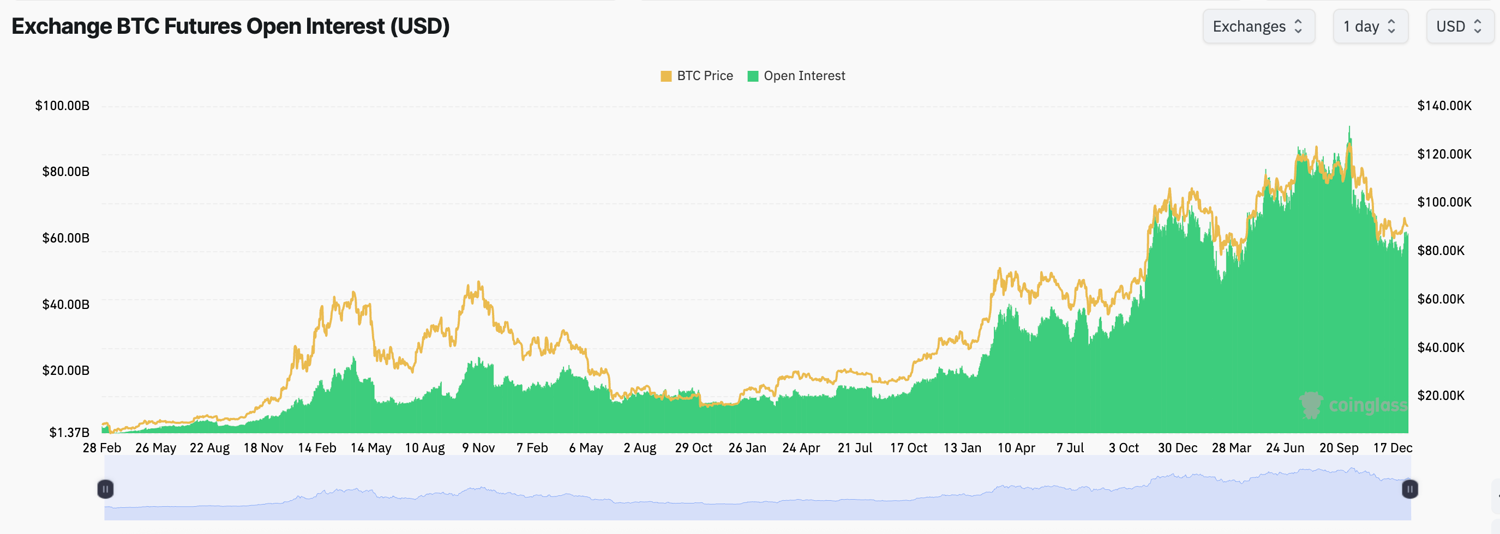Click the 9 Nov date axis label
The width and height of the screenshot is (1500, 534).
click(x=478, y=448)
